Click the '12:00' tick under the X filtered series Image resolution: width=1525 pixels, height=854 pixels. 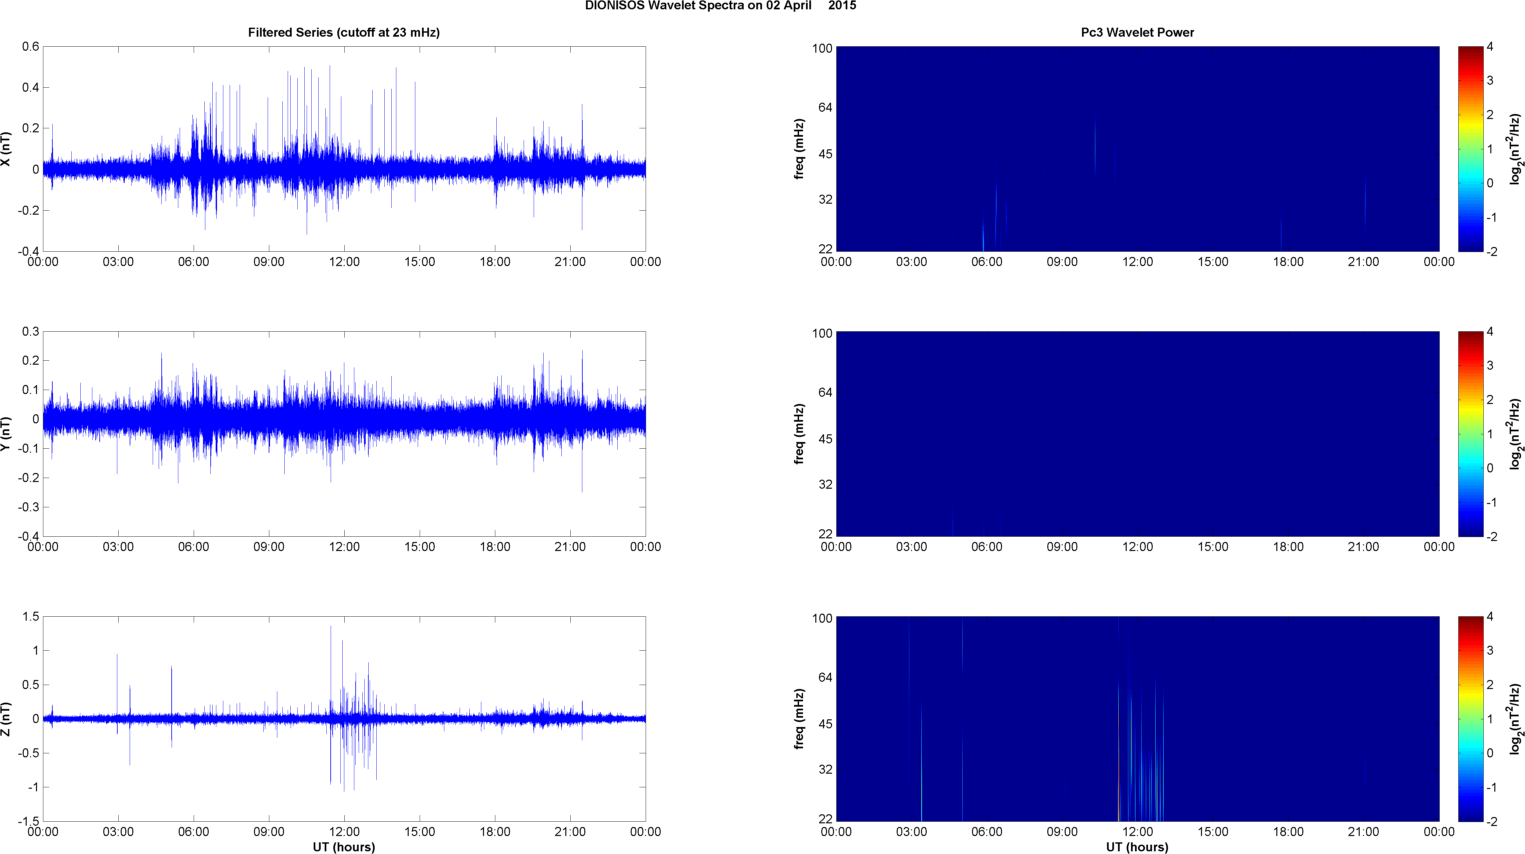344,262
